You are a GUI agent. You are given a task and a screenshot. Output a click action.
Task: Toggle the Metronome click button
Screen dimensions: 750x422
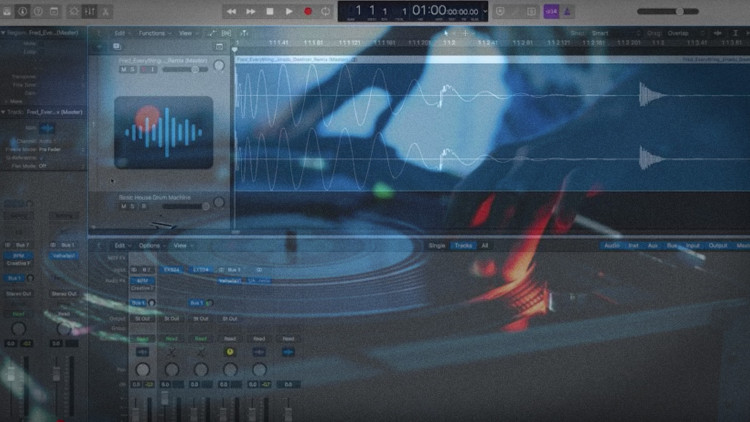pos(567,11)
